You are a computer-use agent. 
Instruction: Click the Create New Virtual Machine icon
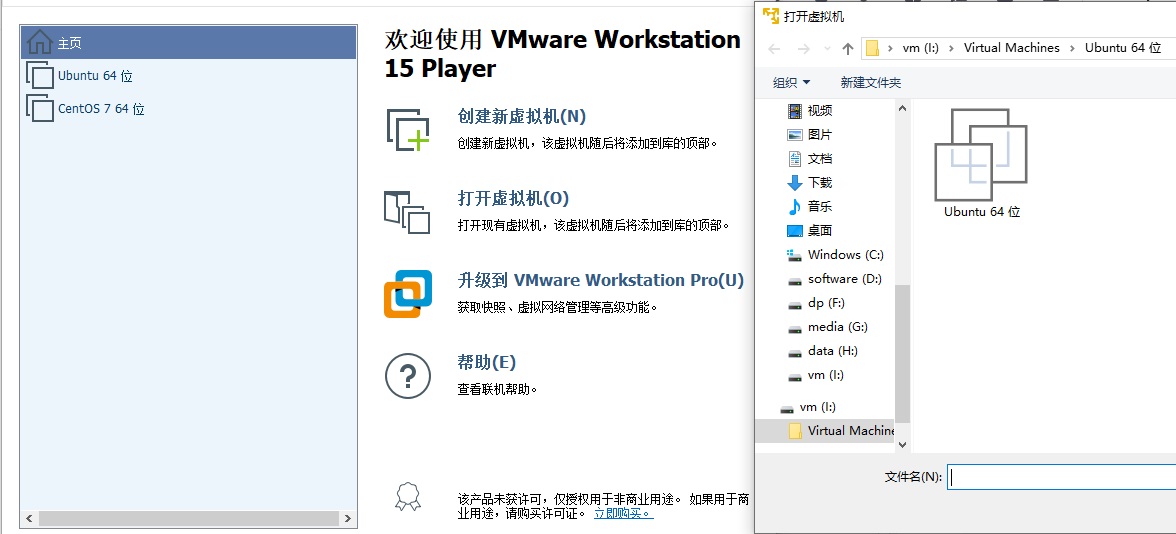[408, 130]
